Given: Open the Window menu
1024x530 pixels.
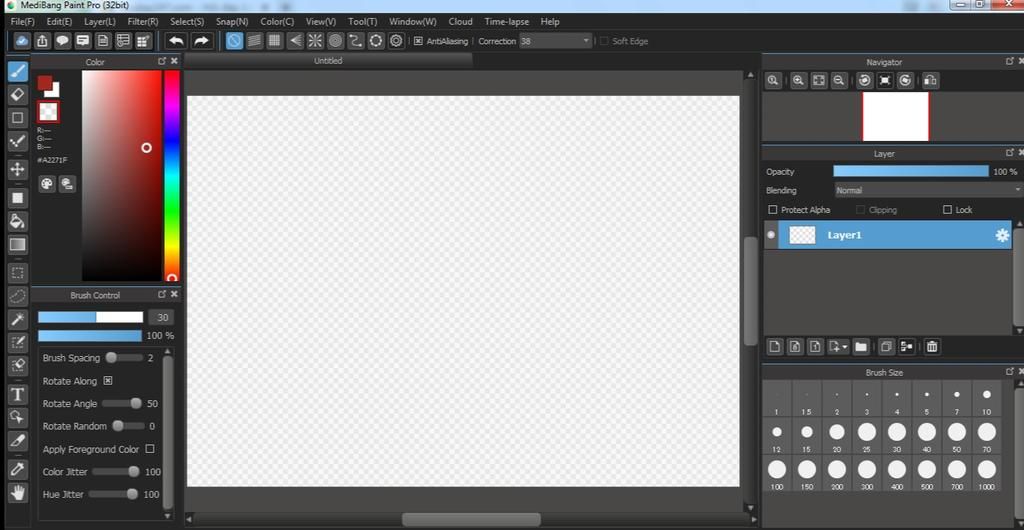Looking at the screenshot, I should (413, 22).
